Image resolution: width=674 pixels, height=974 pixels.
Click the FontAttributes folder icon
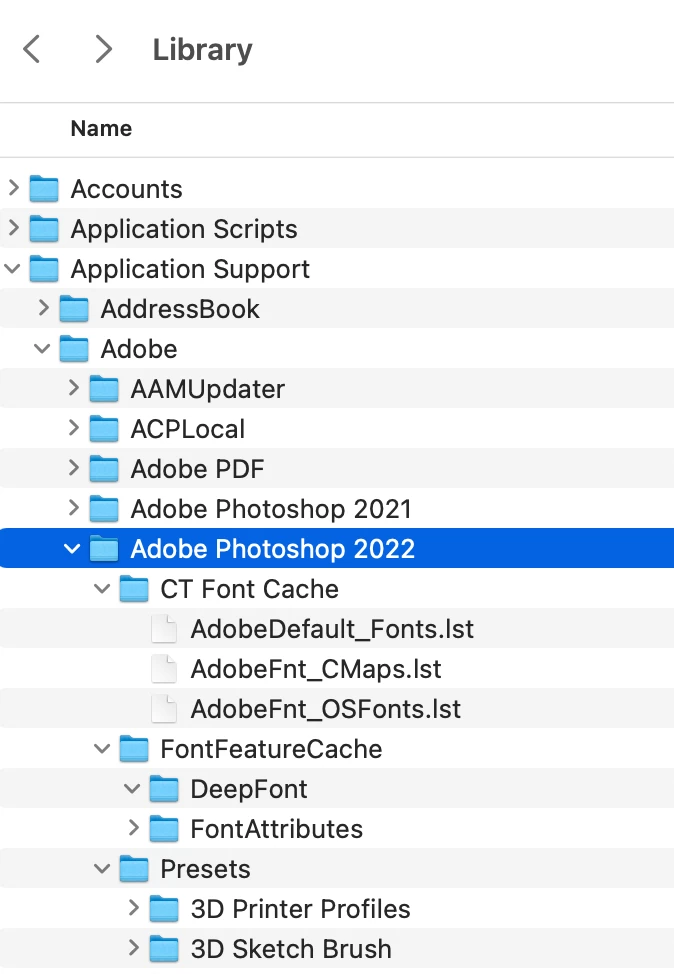164,829
